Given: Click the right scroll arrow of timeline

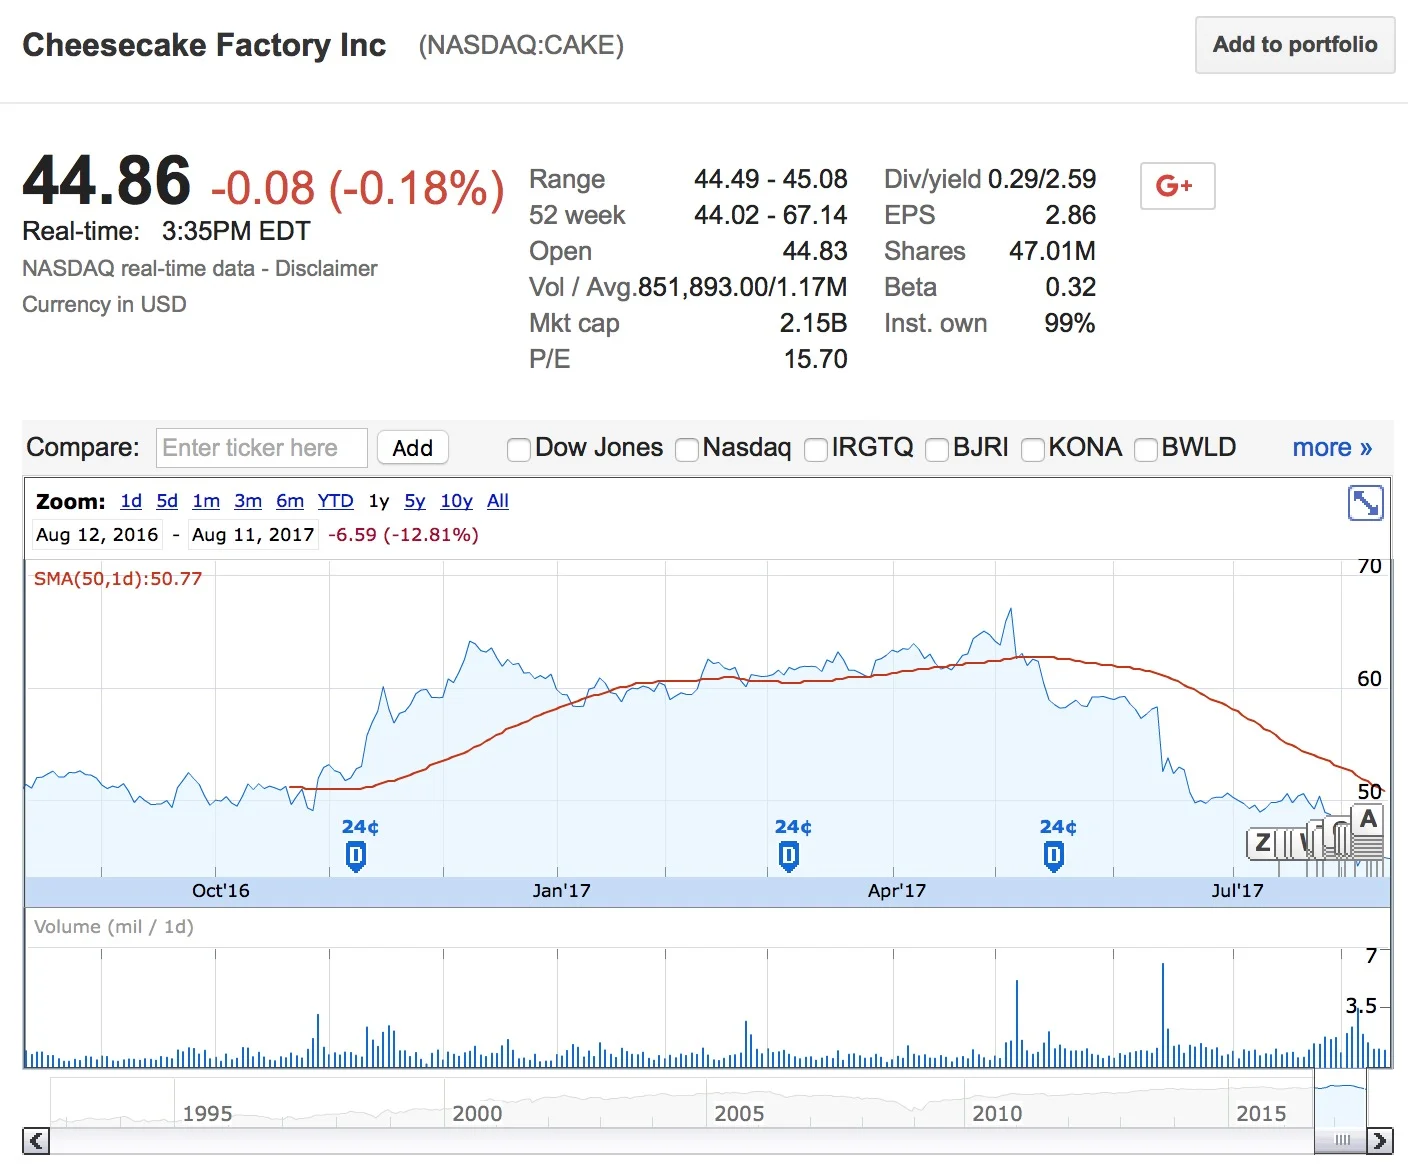Looking at the screenshot, I should [1380, 1140].
